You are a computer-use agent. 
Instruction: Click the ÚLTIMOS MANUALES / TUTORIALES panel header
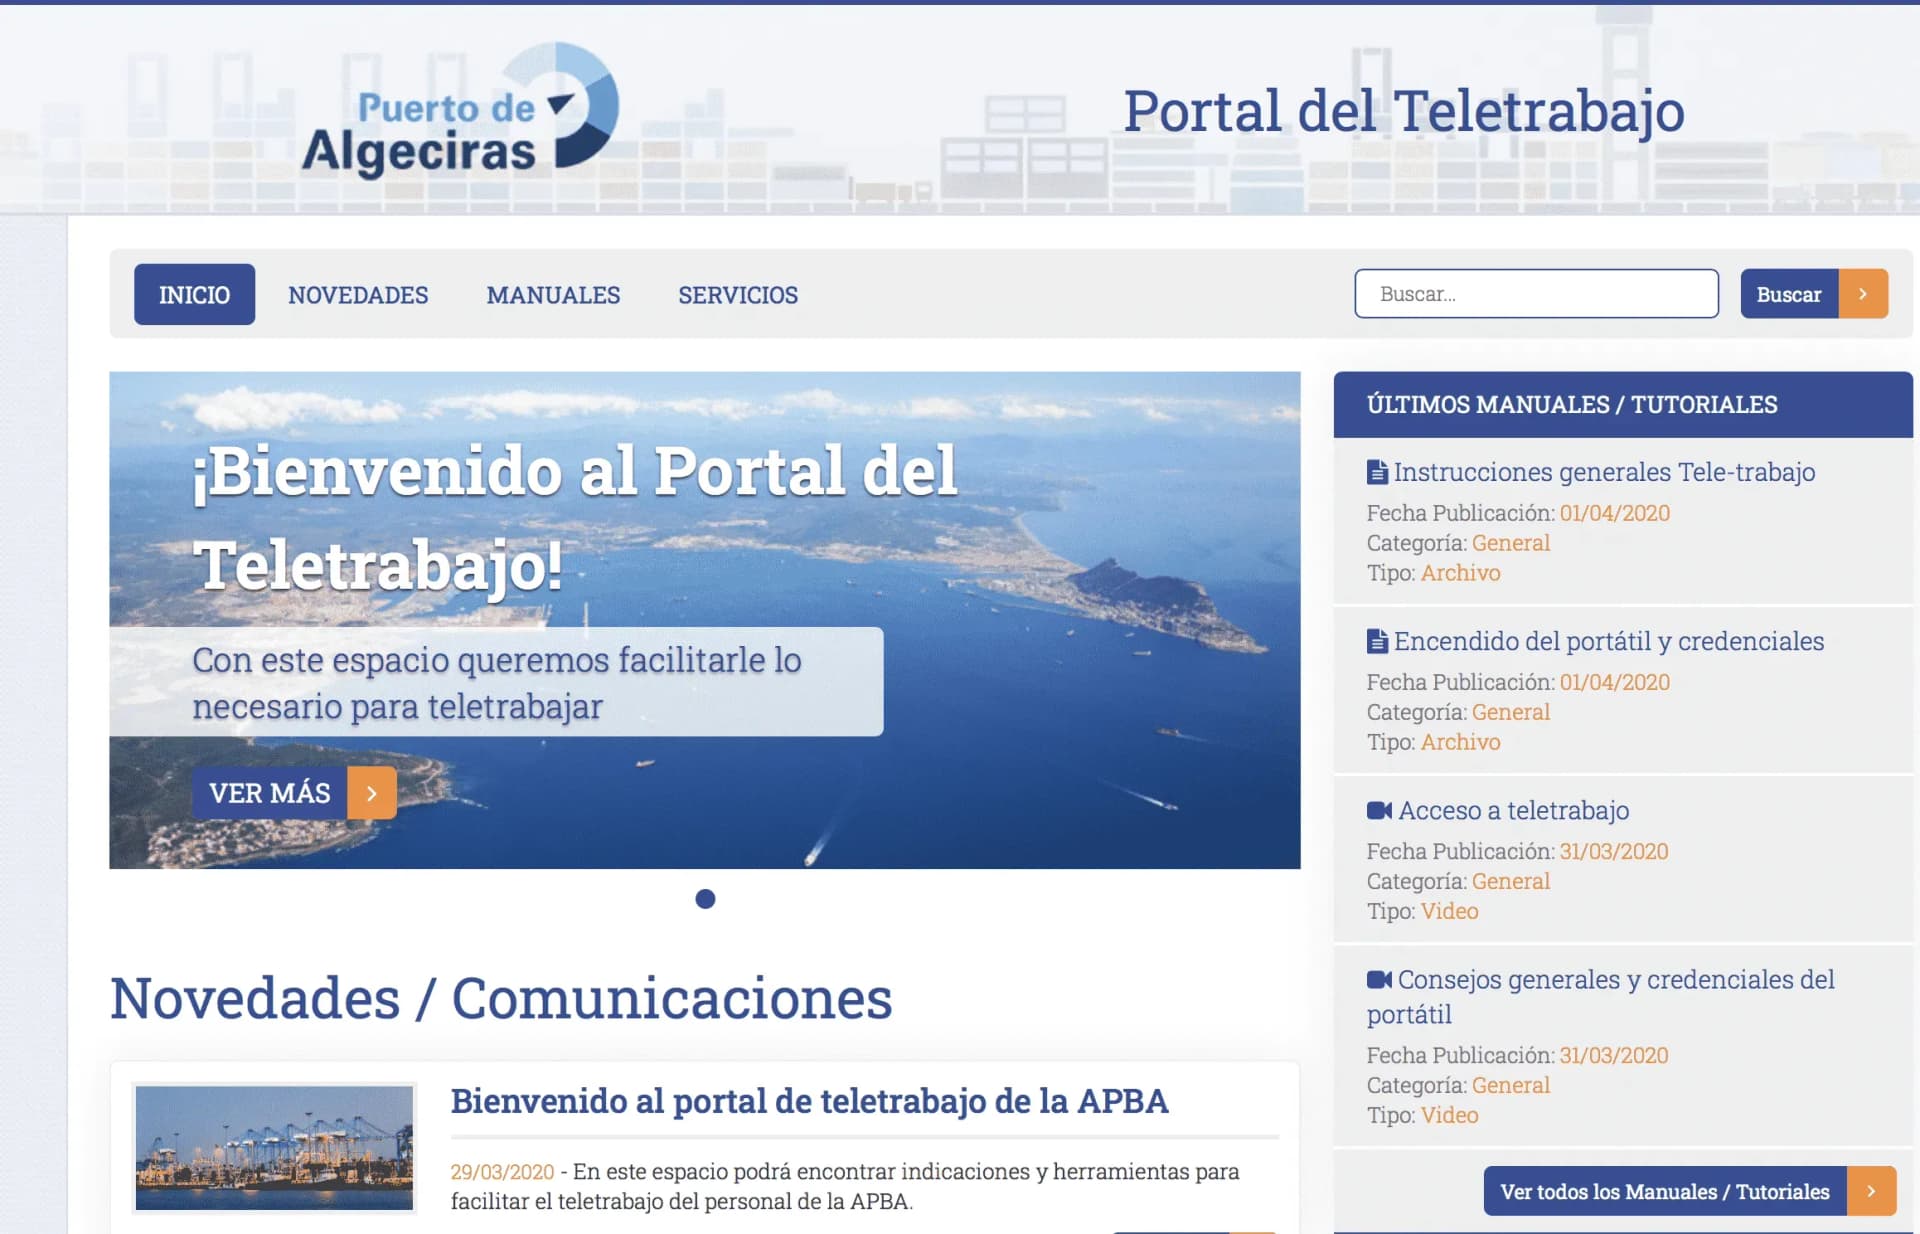1623,404
